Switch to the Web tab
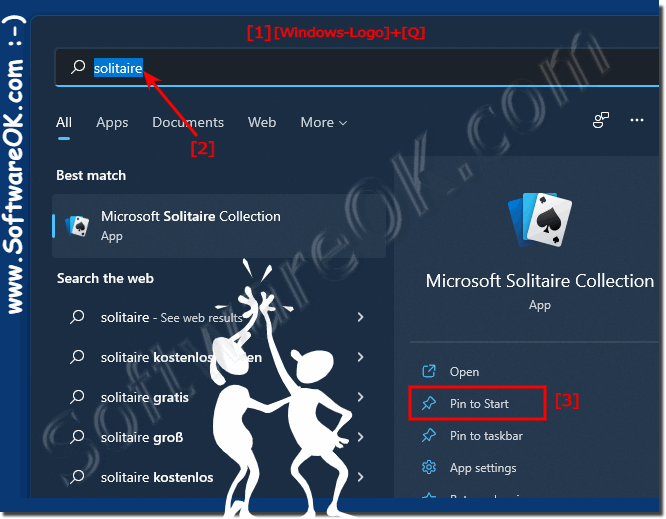The width and height of the screenshot is (666, 519). tap(262, 122)
